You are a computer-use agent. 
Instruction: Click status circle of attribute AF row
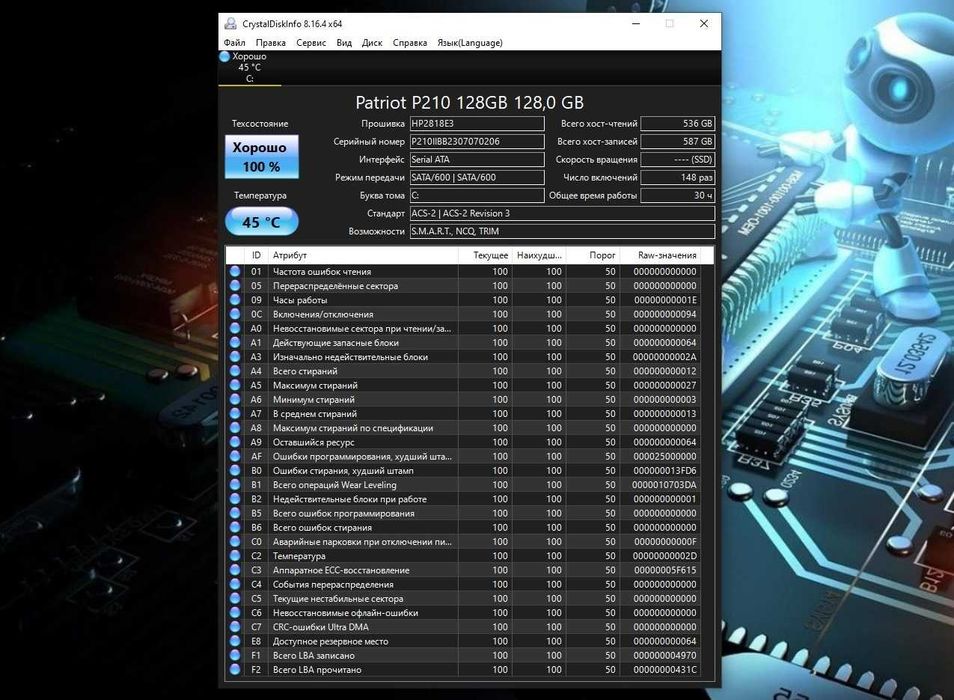click(x=235, y=456)
